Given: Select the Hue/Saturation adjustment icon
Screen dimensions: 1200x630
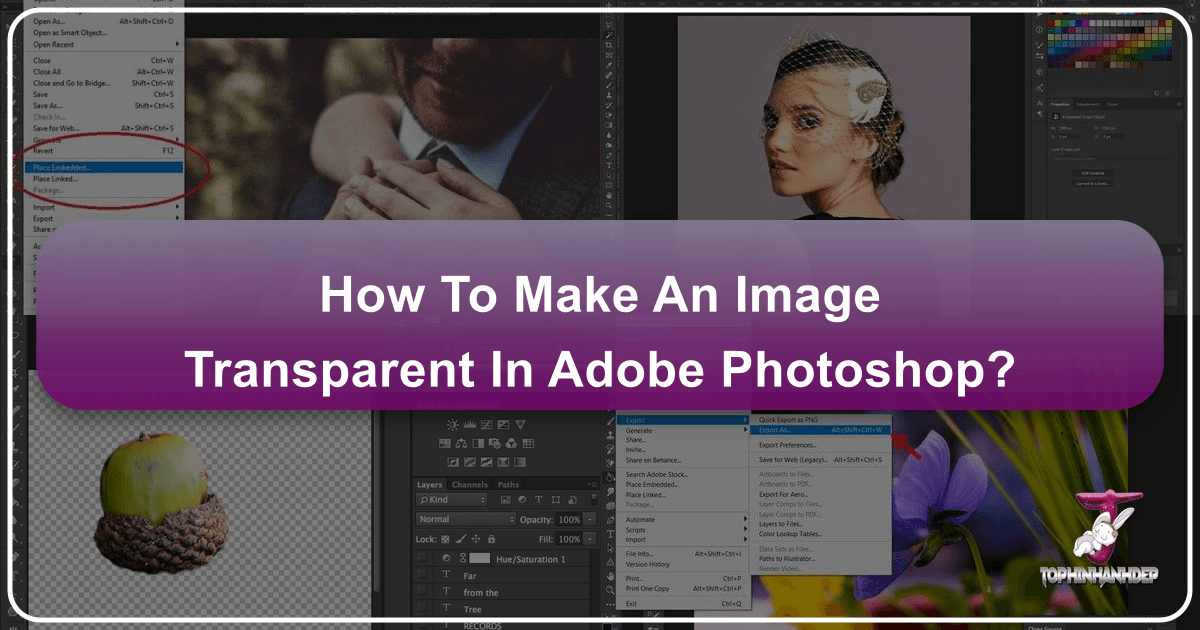Looking at the screenshot, I should 443,444.
